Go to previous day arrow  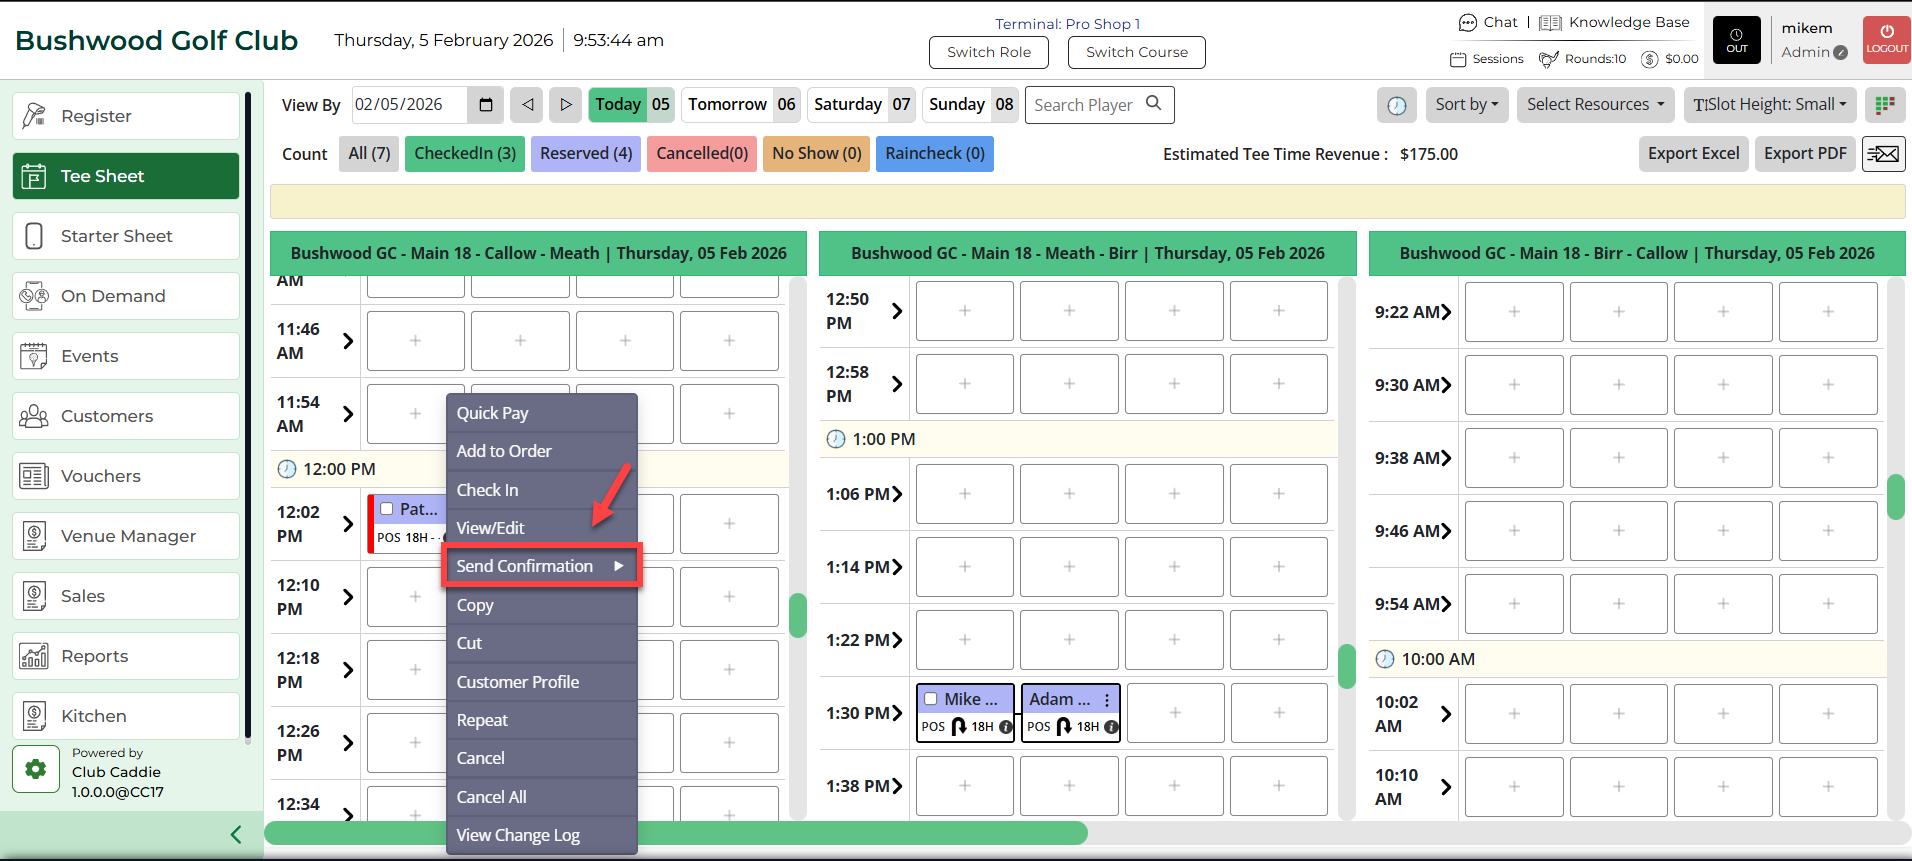click(527, 105)
